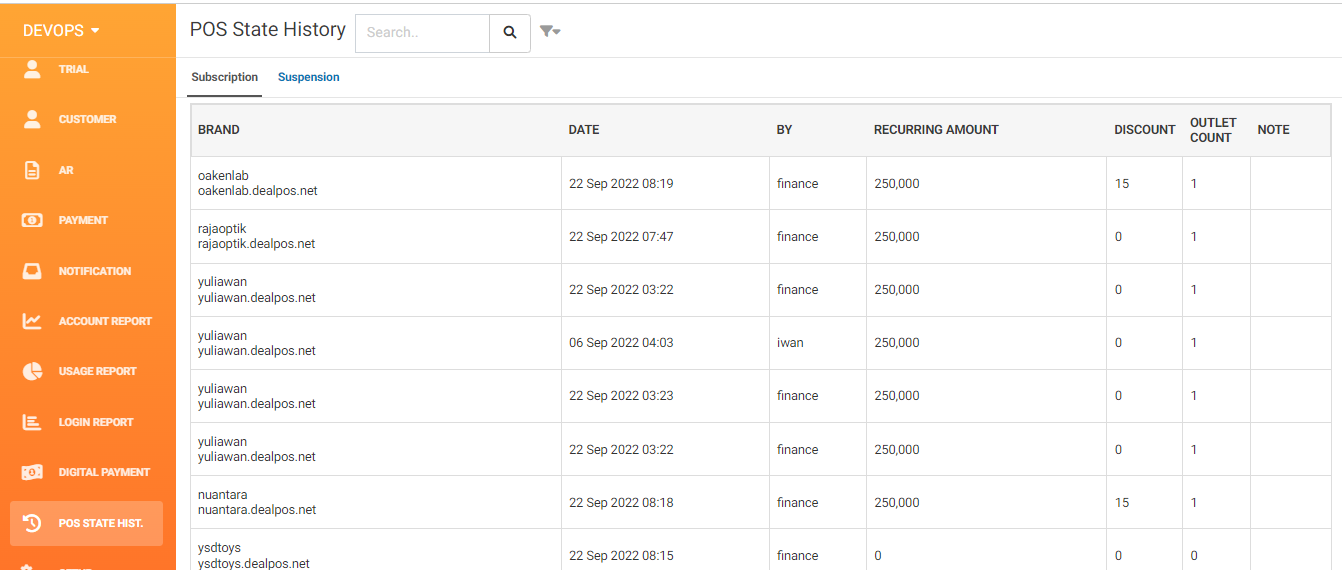This screenshot has width=1342, height=570.
Task: Open outlet count link for oakenlab
Action: (x=1194, y=184)
